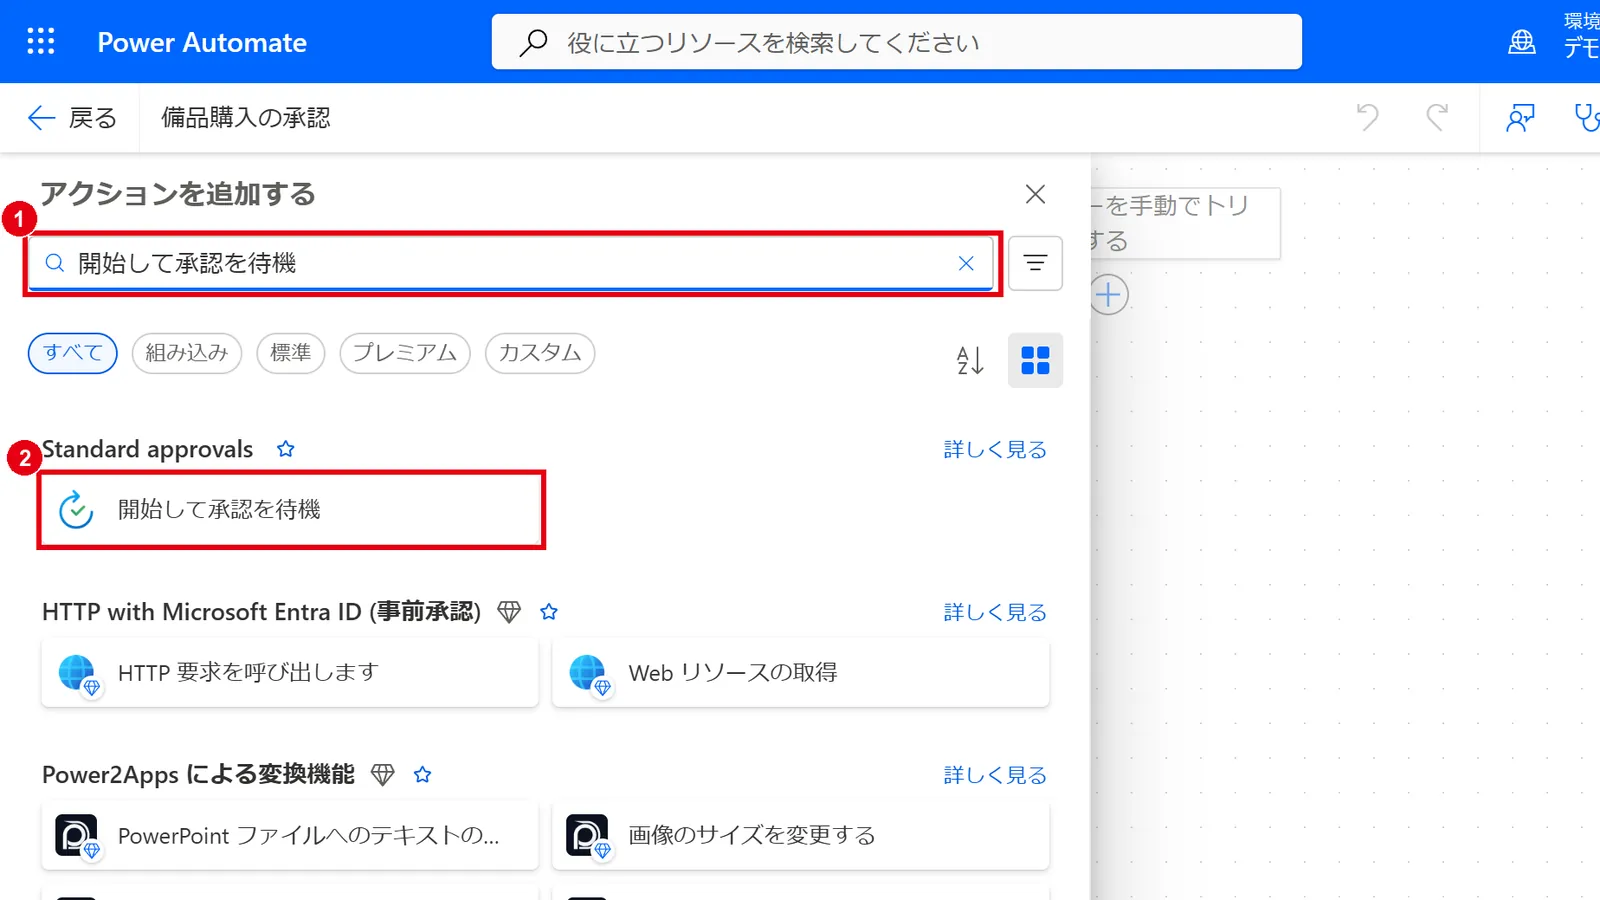
Task: Go back with 戻る button
Action: [x=72, y=118]
